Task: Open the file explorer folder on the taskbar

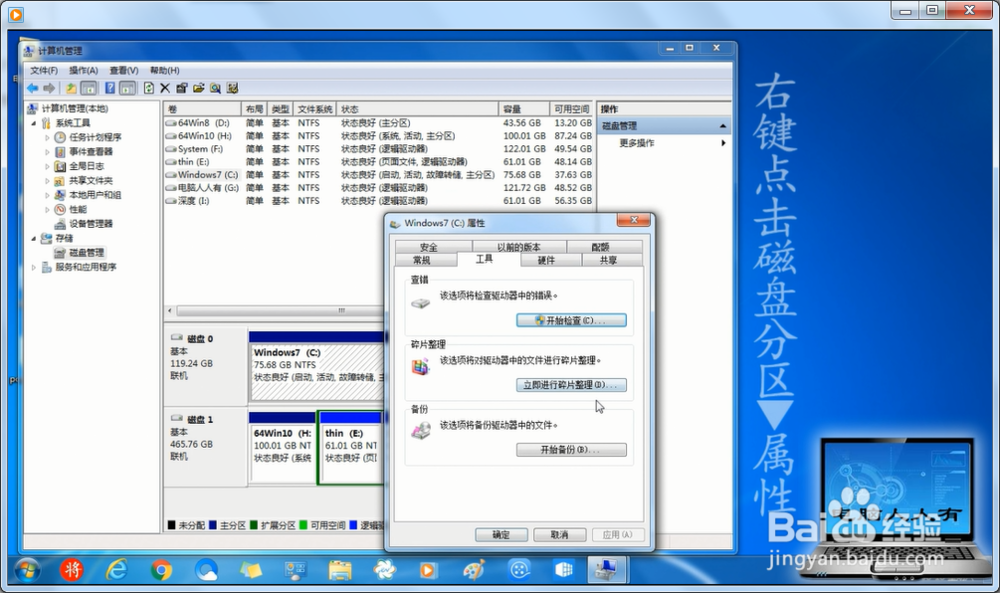Action: [x=340, y=569]
